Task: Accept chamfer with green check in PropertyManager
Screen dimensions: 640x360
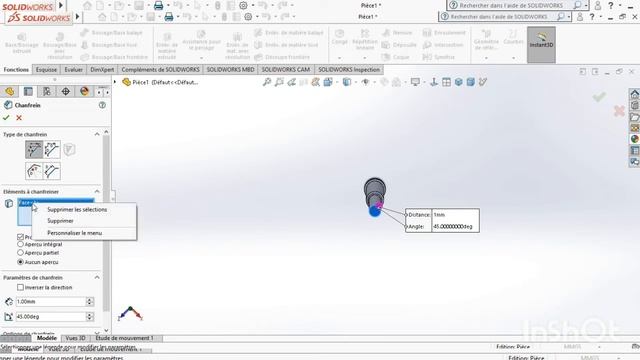Action: 6,118
